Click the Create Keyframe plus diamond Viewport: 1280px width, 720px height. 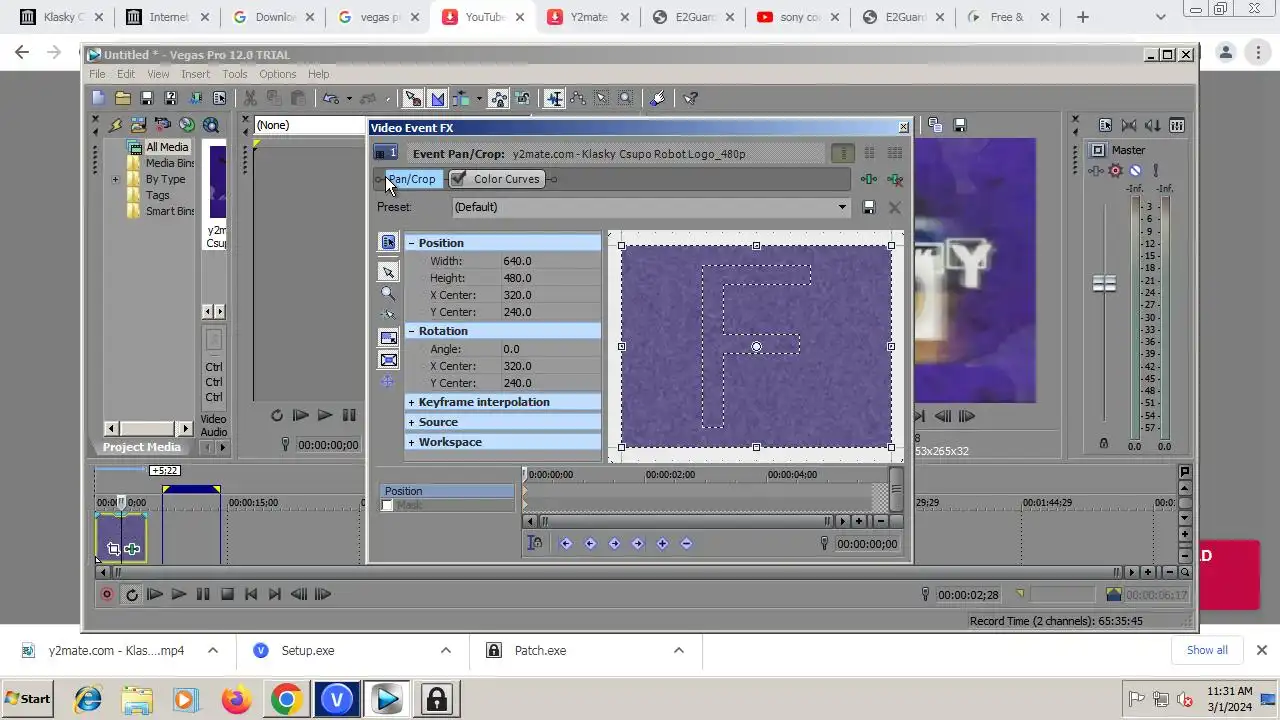click(662, 543)
